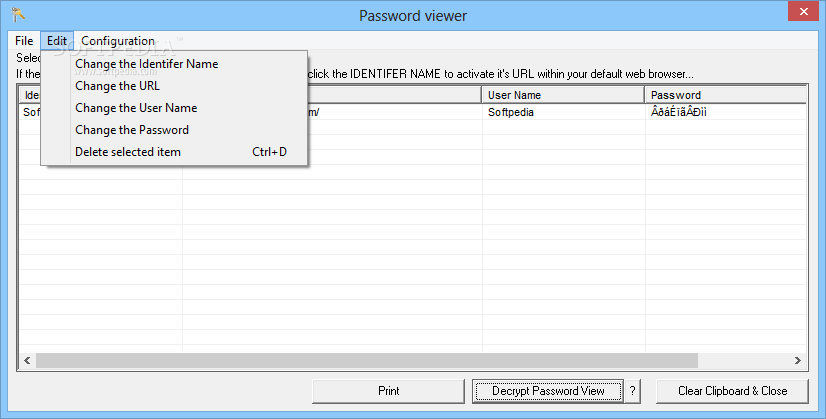The width and height of the screenshot is (826, 419).
Task: Click the horizontal scrollbar right arrow
Action: pos(798,360)
